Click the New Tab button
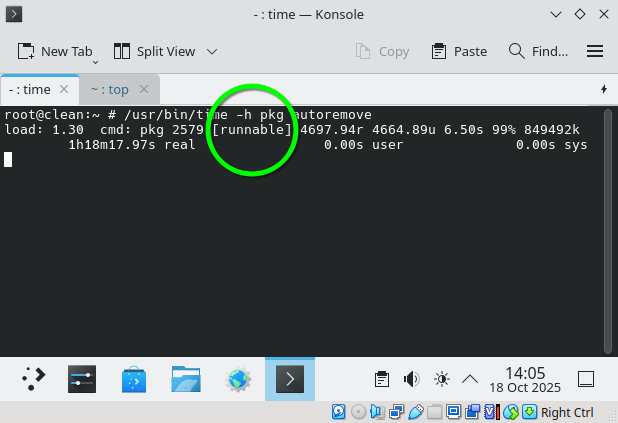This screenshot has height=423, width=618. point(56,51)
